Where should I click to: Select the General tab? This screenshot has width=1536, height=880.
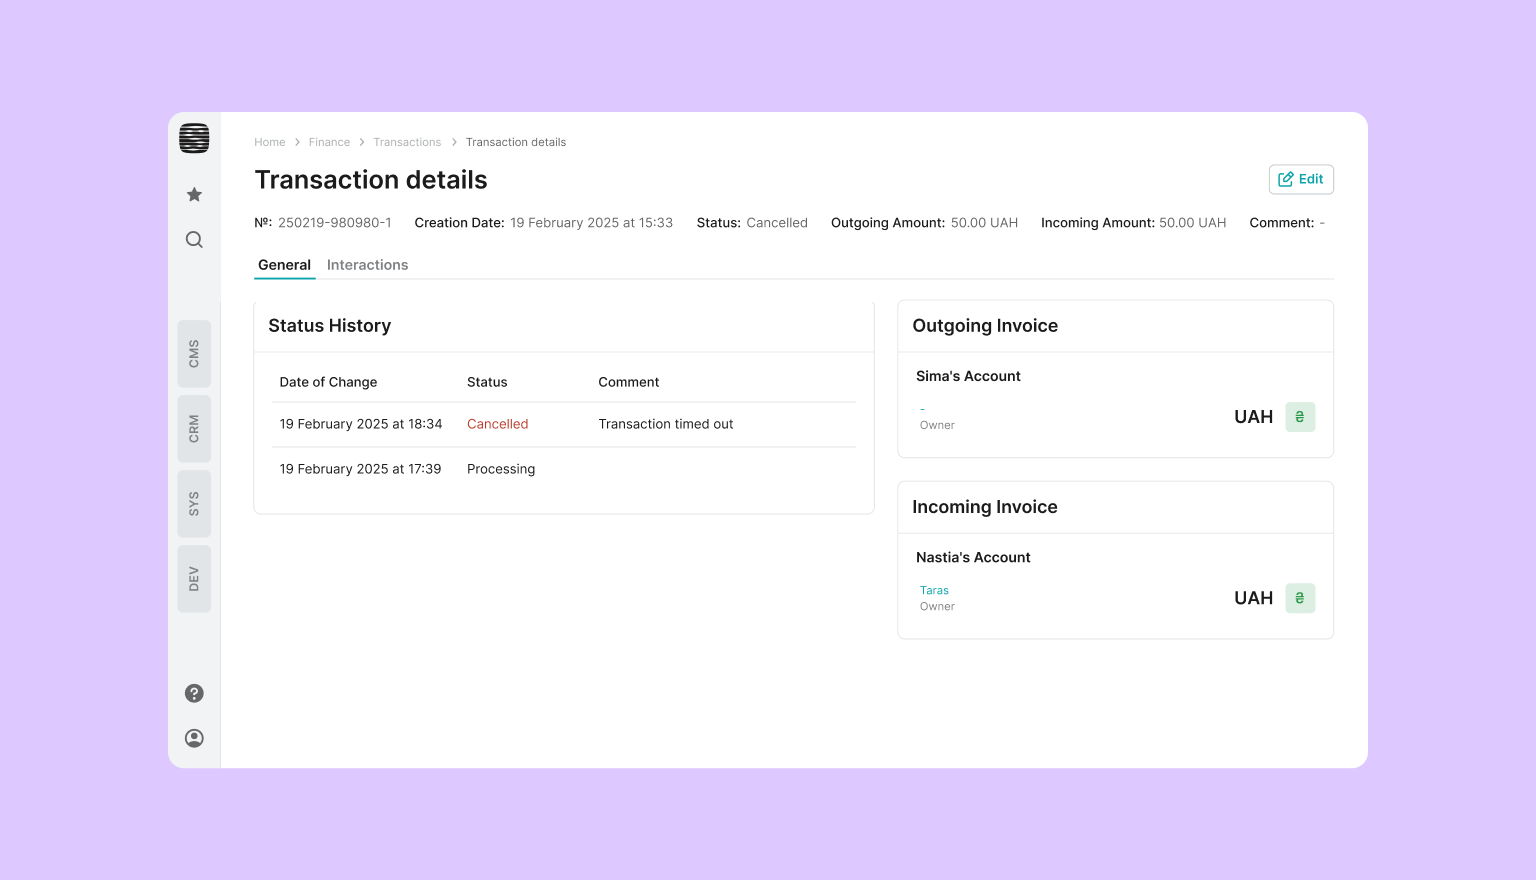coord(284,265)
